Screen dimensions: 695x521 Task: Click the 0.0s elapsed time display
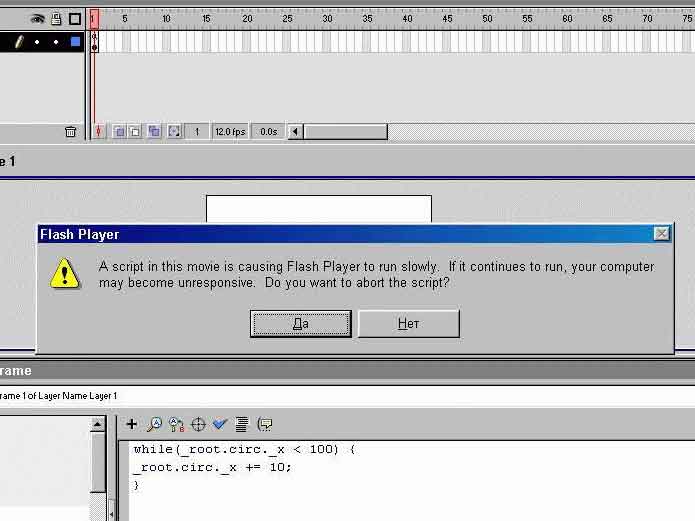pos(269,132)
